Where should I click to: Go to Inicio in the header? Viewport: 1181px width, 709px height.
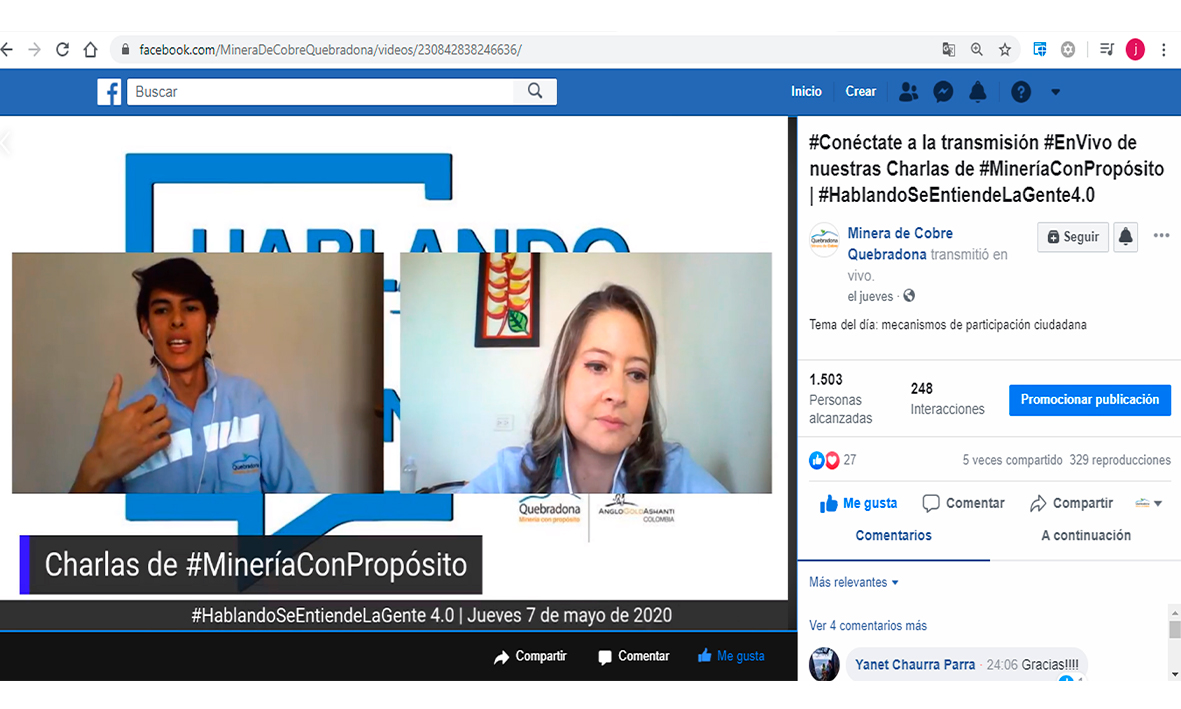point(806,91)
